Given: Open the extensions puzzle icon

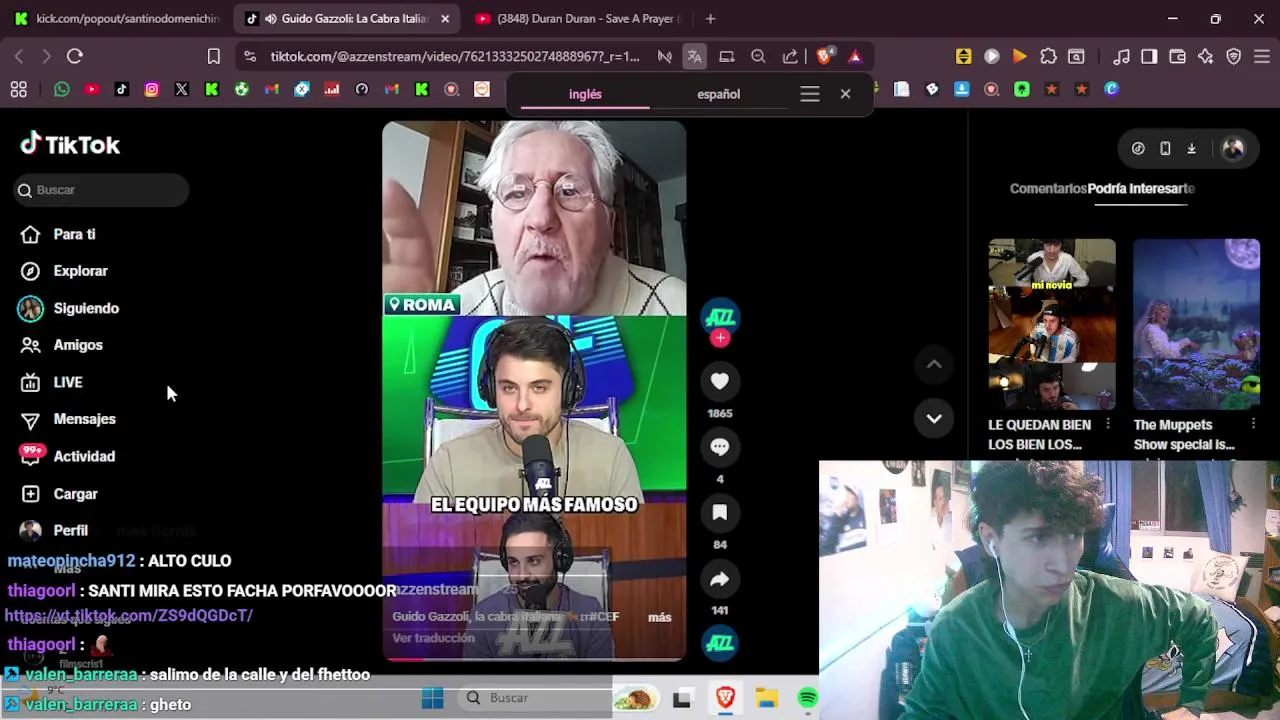Looking at the screenshot, I should [x=1048, y=56].
